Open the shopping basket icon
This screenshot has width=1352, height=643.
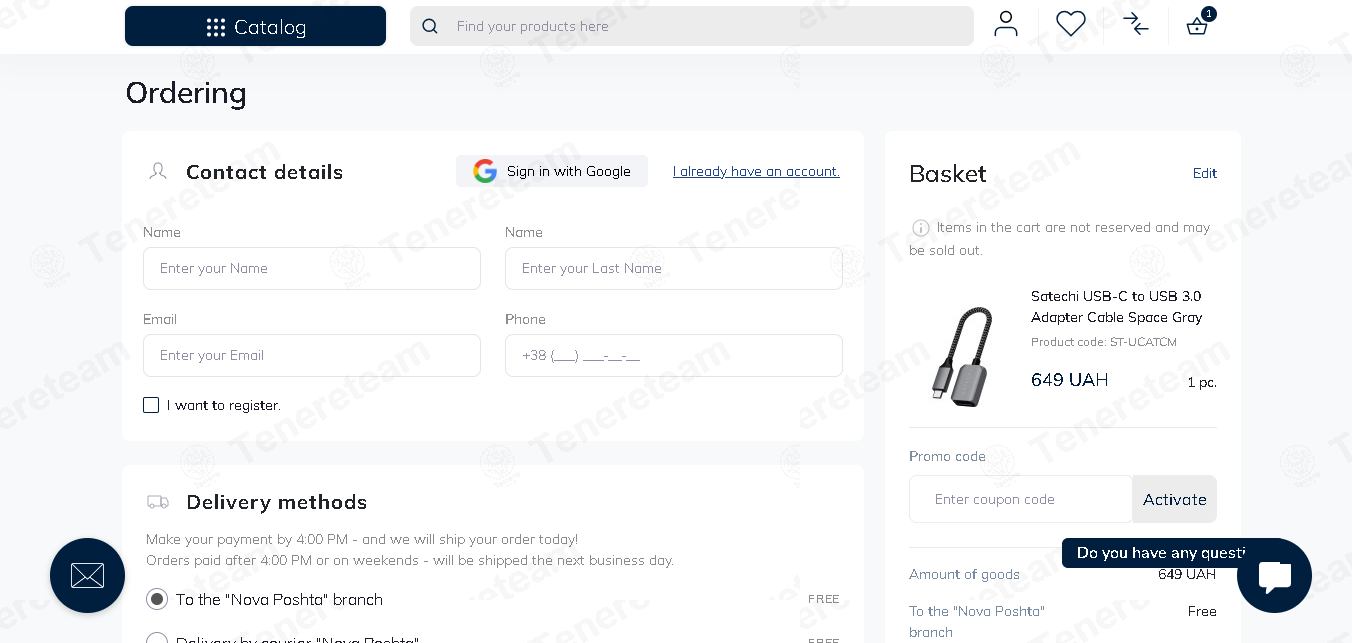(x=1197, y=26)
